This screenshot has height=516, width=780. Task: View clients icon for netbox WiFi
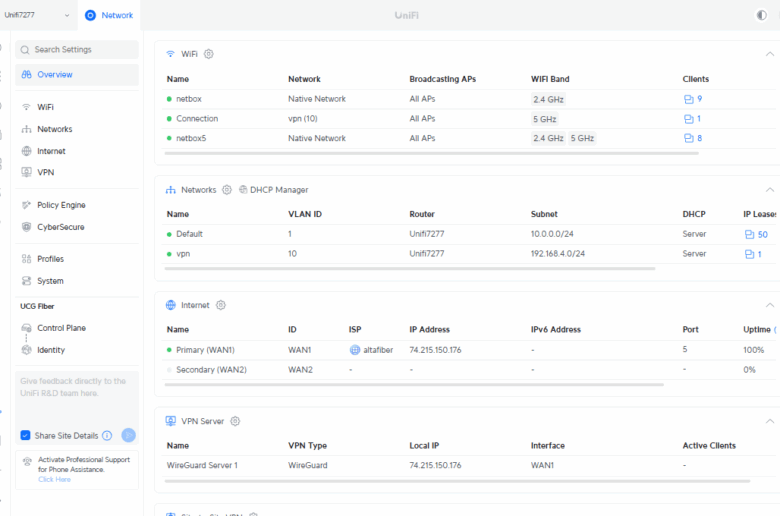(x=688, y=99)
